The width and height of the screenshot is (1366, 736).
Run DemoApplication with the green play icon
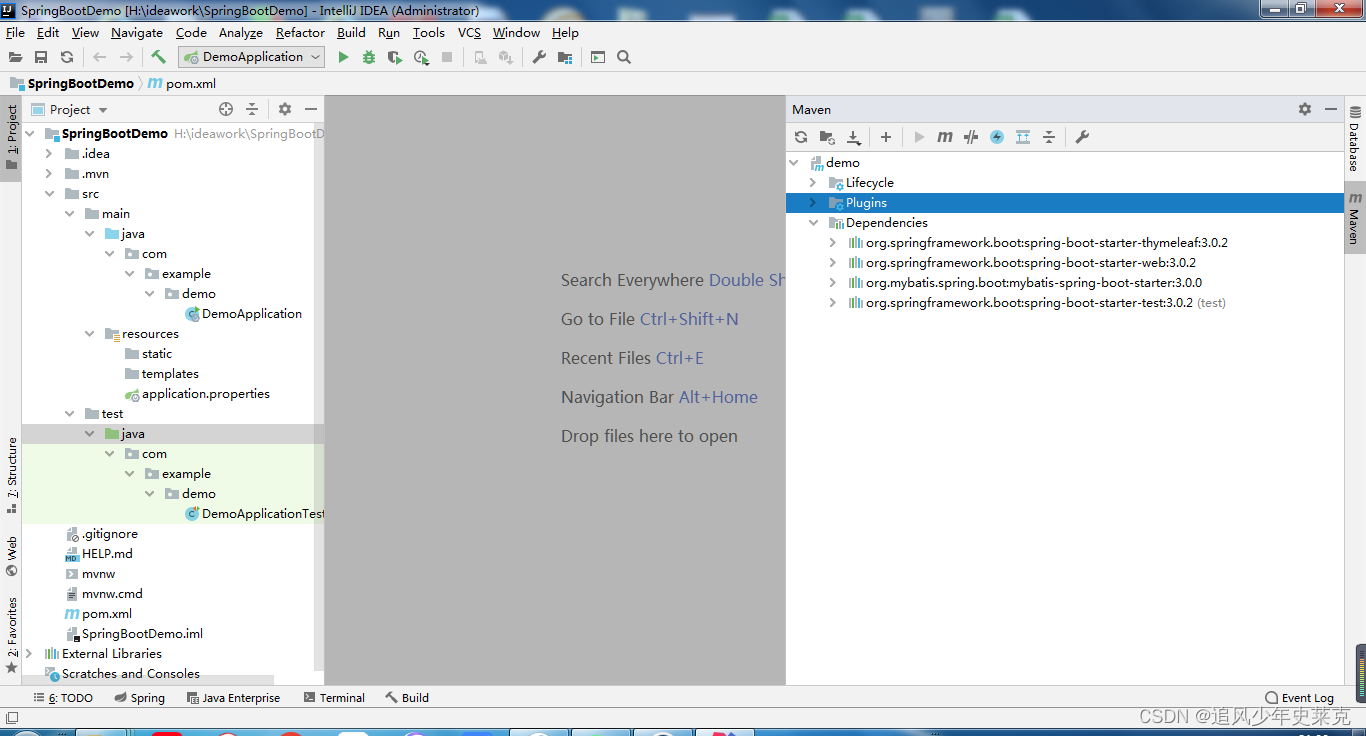click(343, 57)
